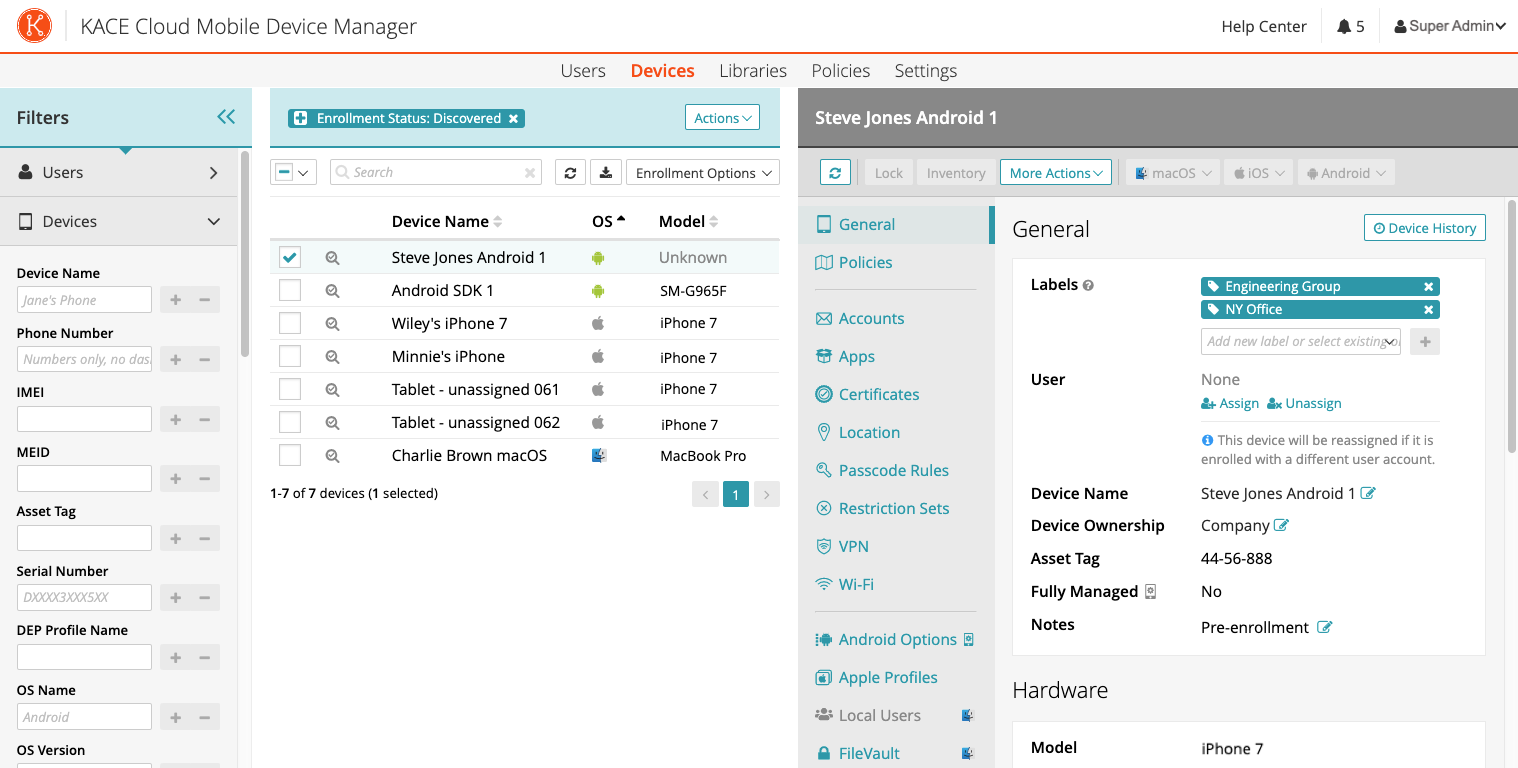Edit the Device Name field
Screen dimensions: 1518x768
point(1369,493)
